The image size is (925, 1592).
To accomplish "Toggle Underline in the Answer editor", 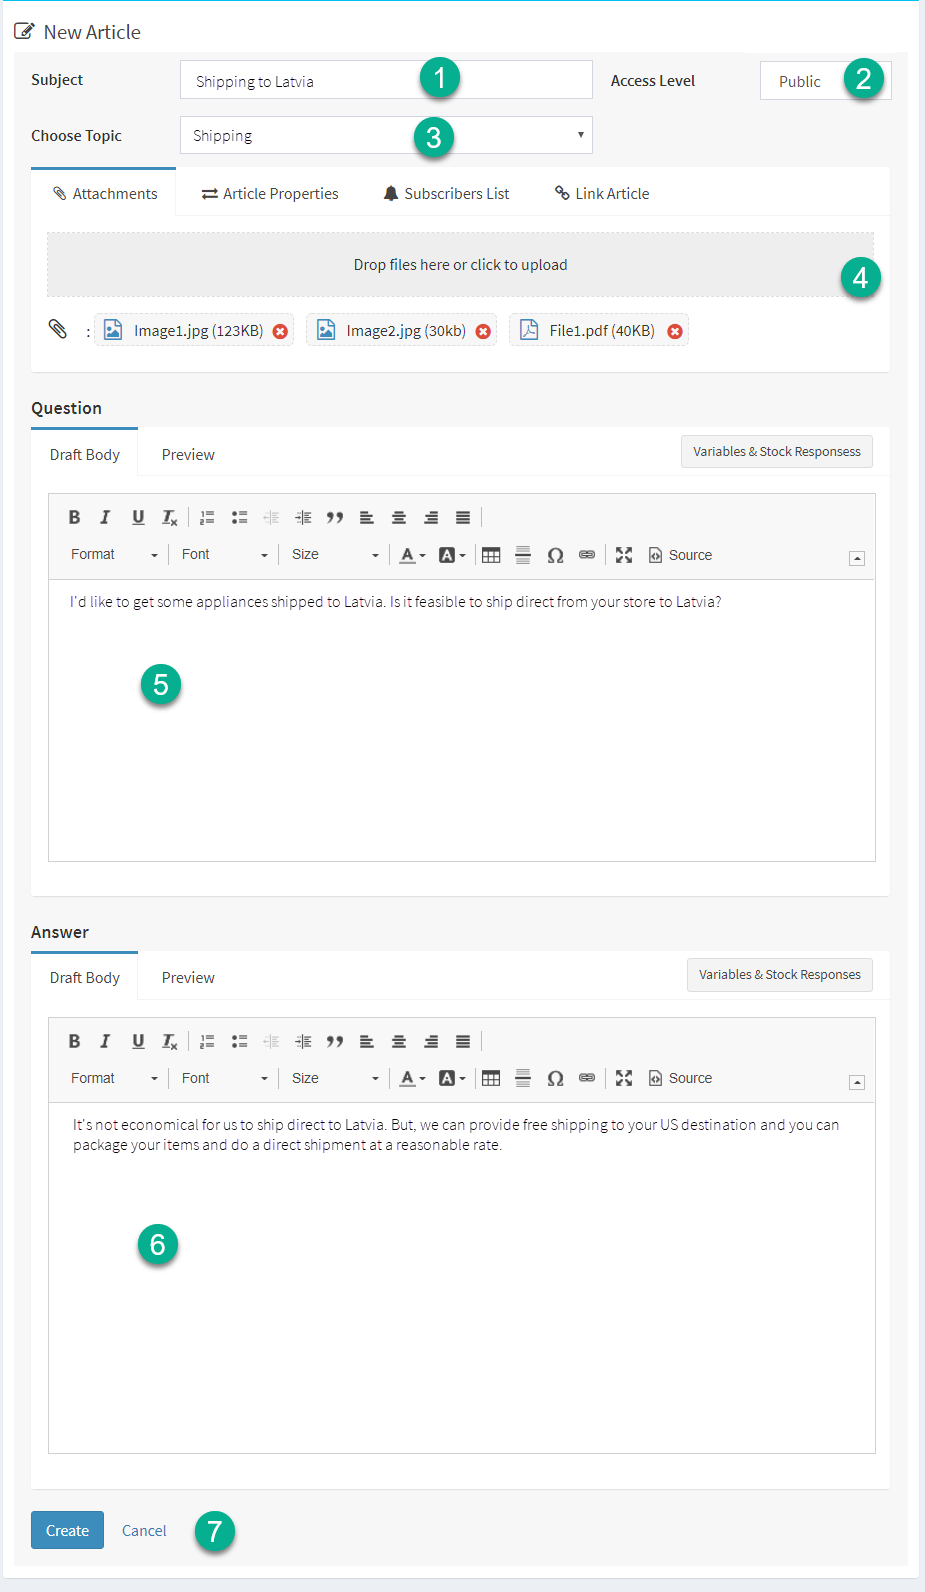I will [x=138, y=1041].
